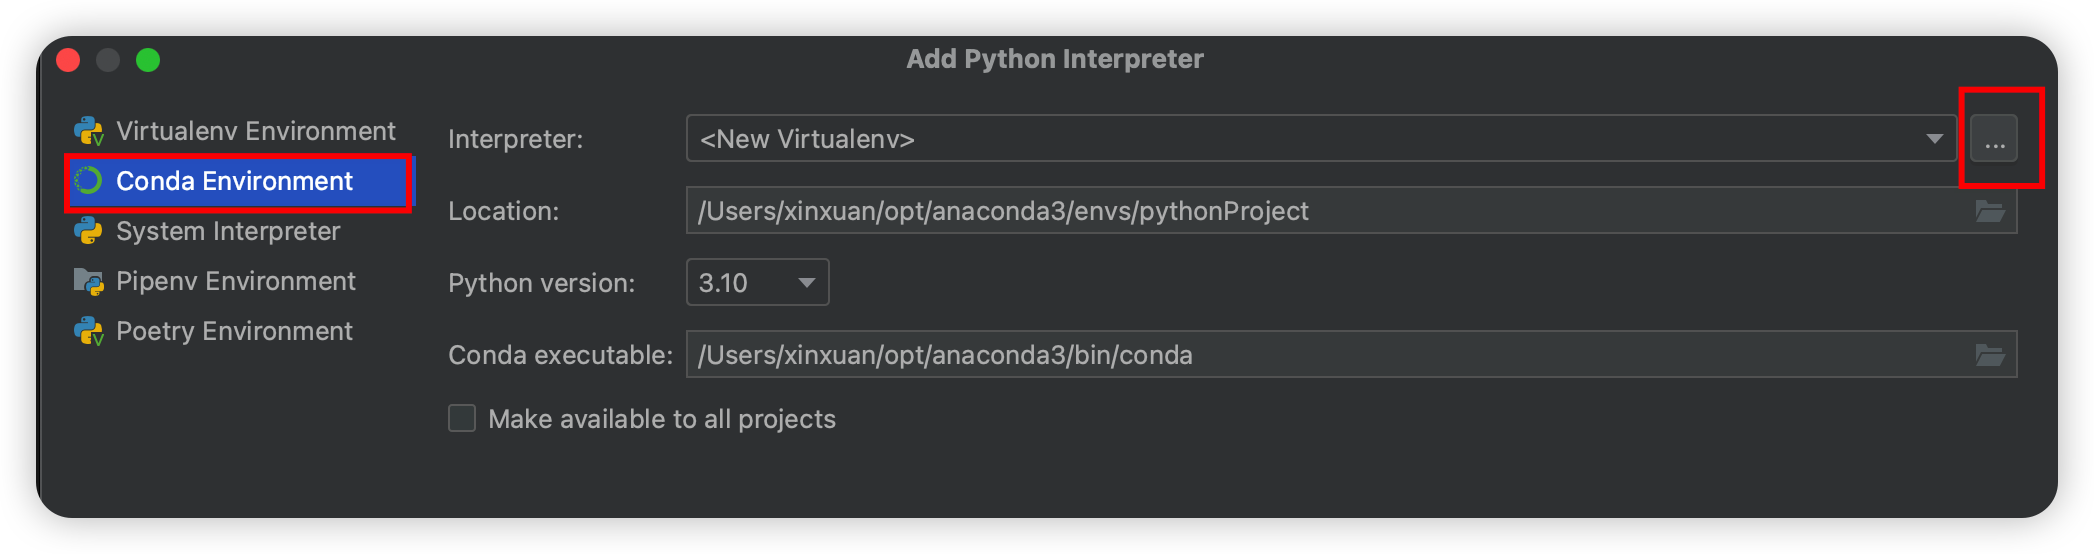Enable Make available to all projects

point(462,418)
